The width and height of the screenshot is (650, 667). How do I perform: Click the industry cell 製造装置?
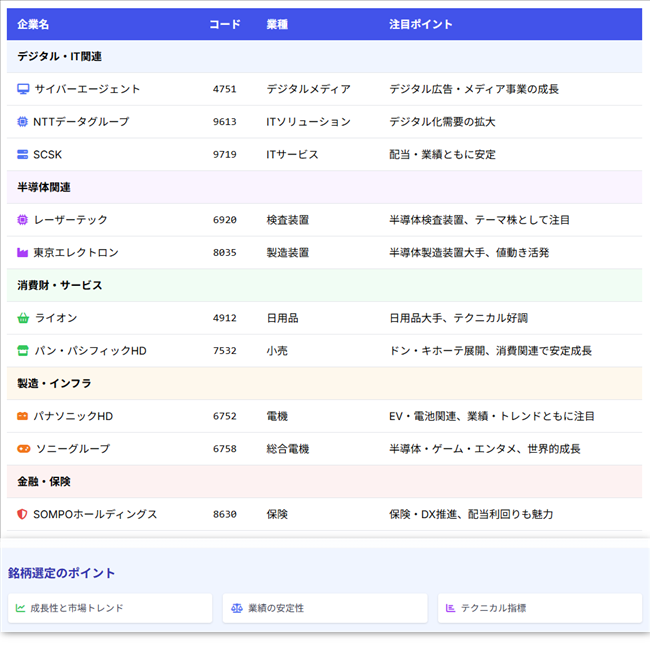288,253
